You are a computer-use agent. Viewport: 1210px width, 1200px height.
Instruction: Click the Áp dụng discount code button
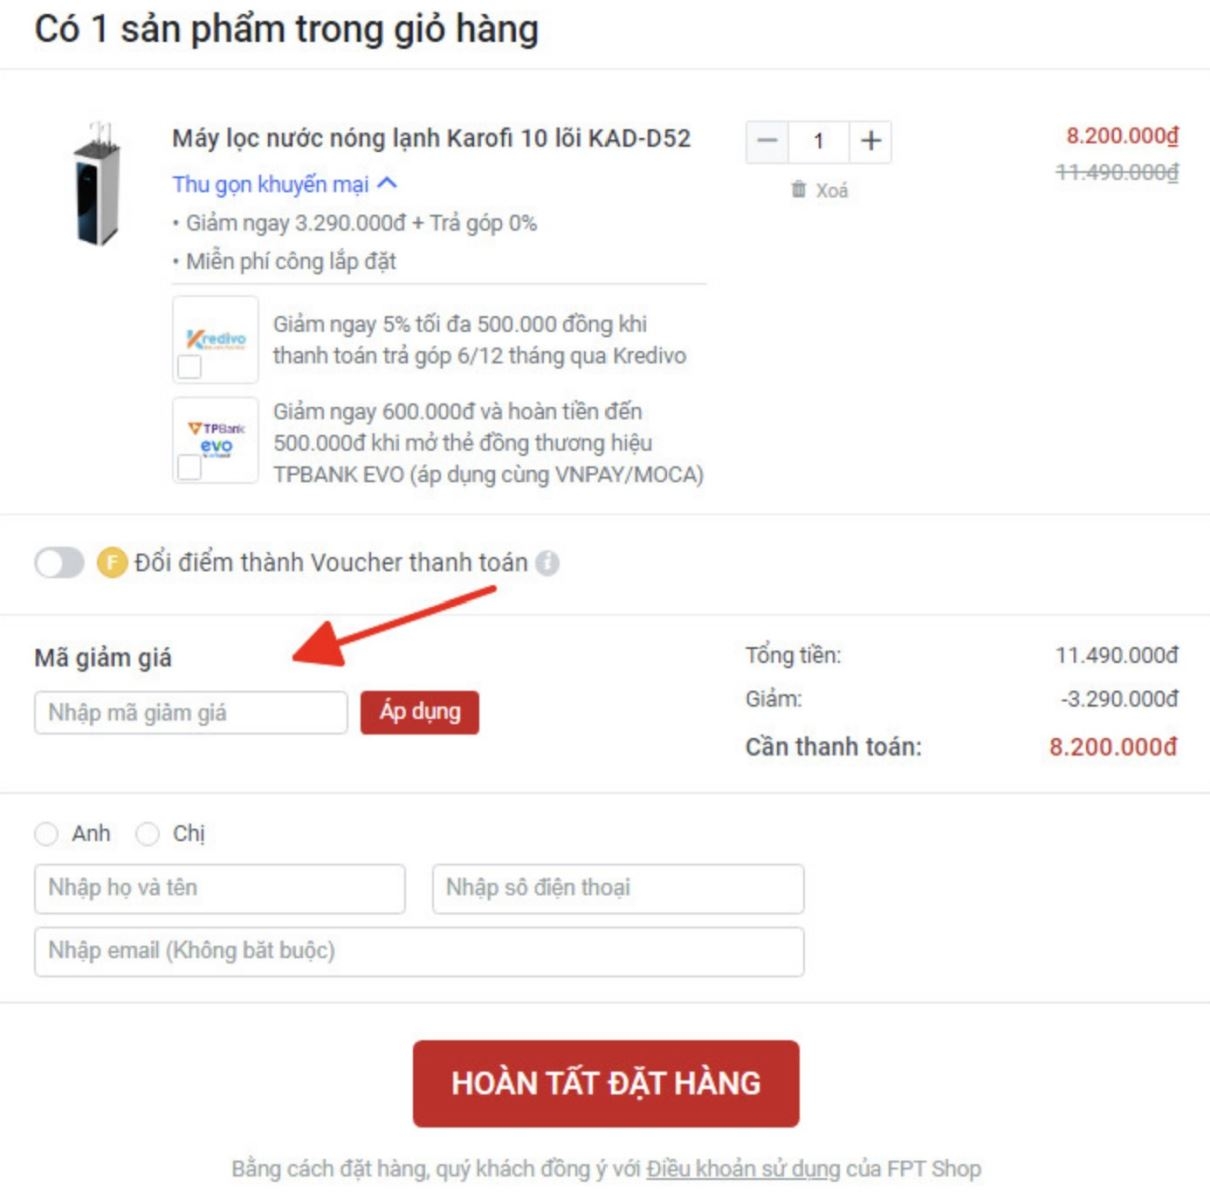(x=420, y=712)
